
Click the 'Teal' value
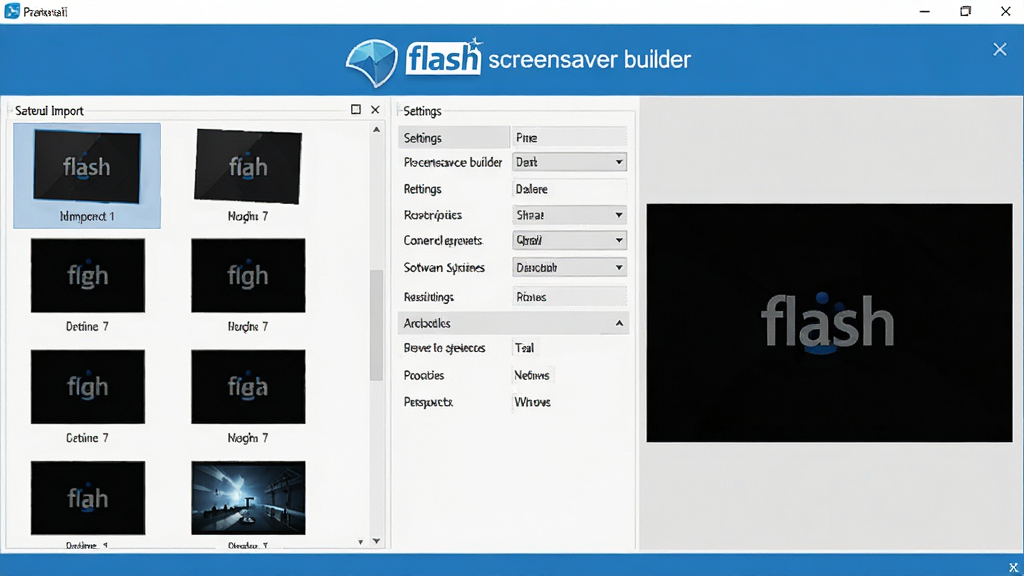(x=524, y=348)
